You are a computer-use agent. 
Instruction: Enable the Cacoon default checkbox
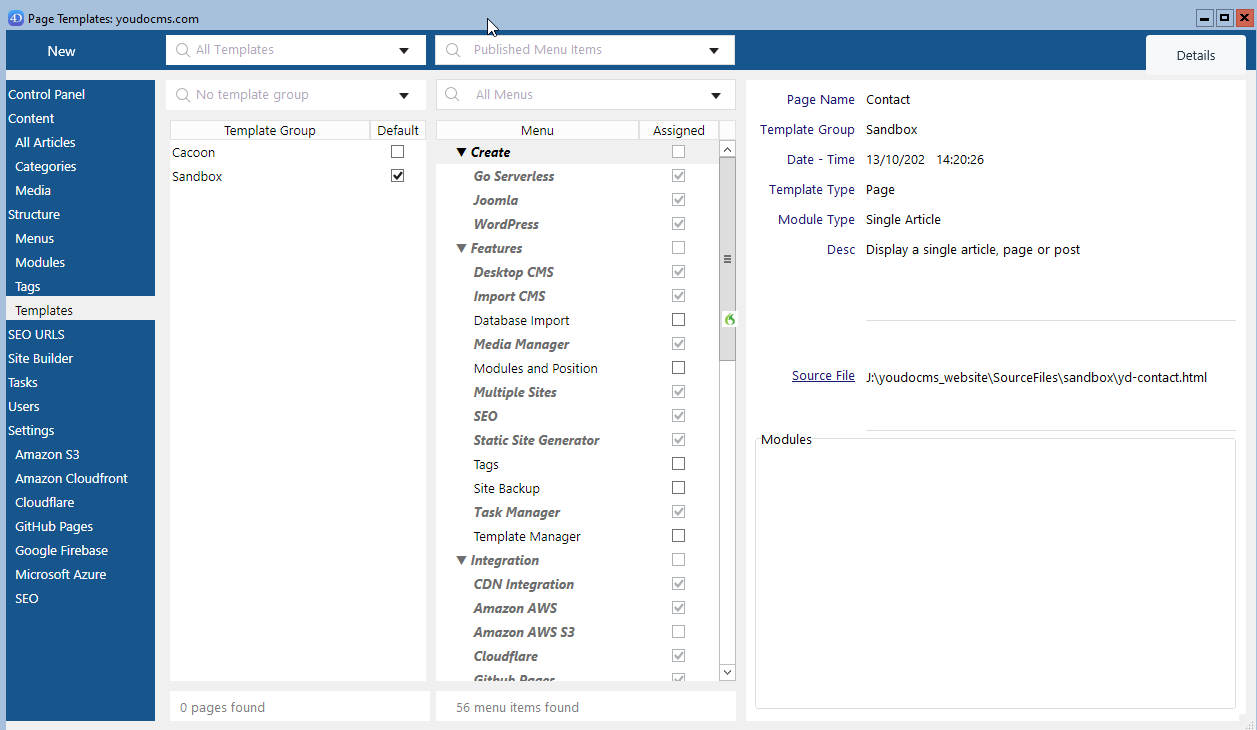(397, 152)
